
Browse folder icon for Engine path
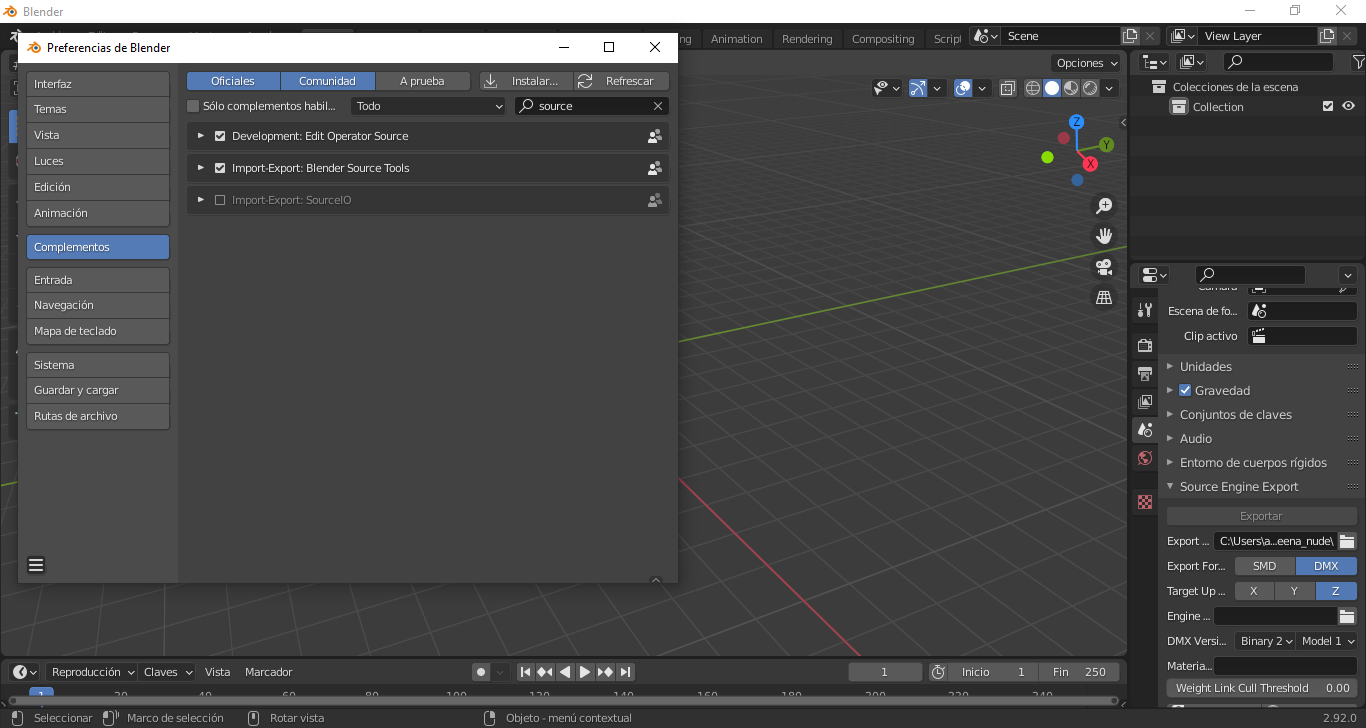click(x=1347, y=616)
